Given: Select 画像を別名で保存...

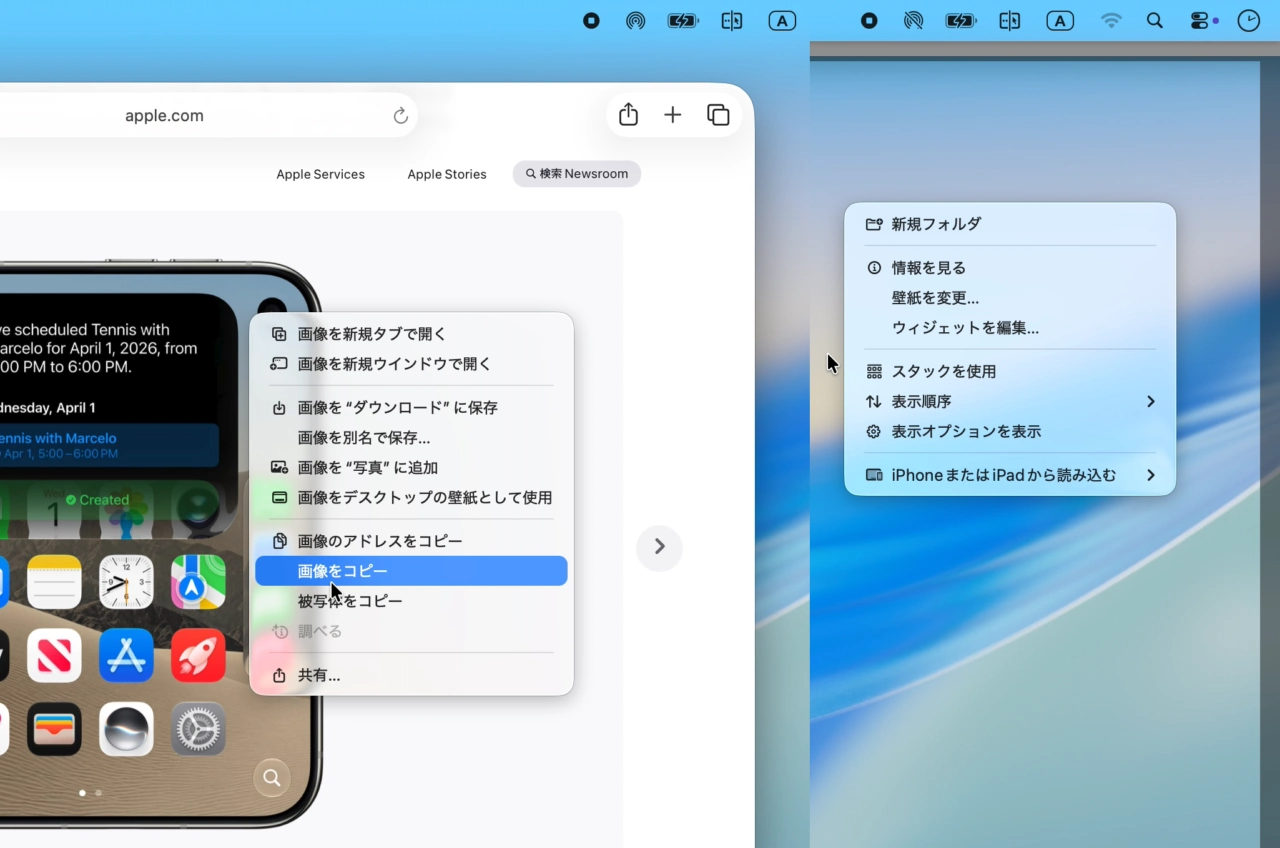Looking at the screenshot, I should (x=411, y=438).
